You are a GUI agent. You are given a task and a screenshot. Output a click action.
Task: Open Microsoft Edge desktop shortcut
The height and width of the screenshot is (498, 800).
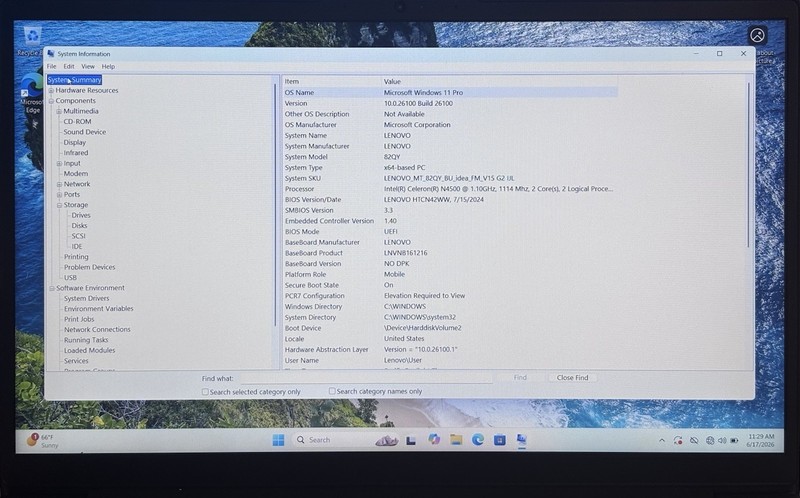click(32, 94)
